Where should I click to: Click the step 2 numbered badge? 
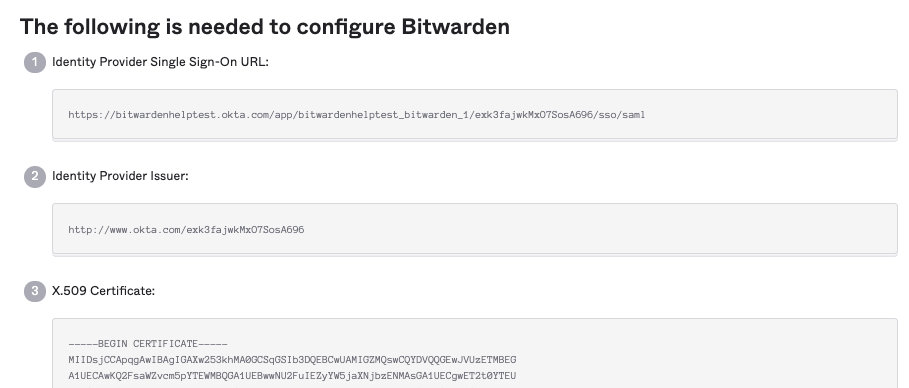point(35,176)
